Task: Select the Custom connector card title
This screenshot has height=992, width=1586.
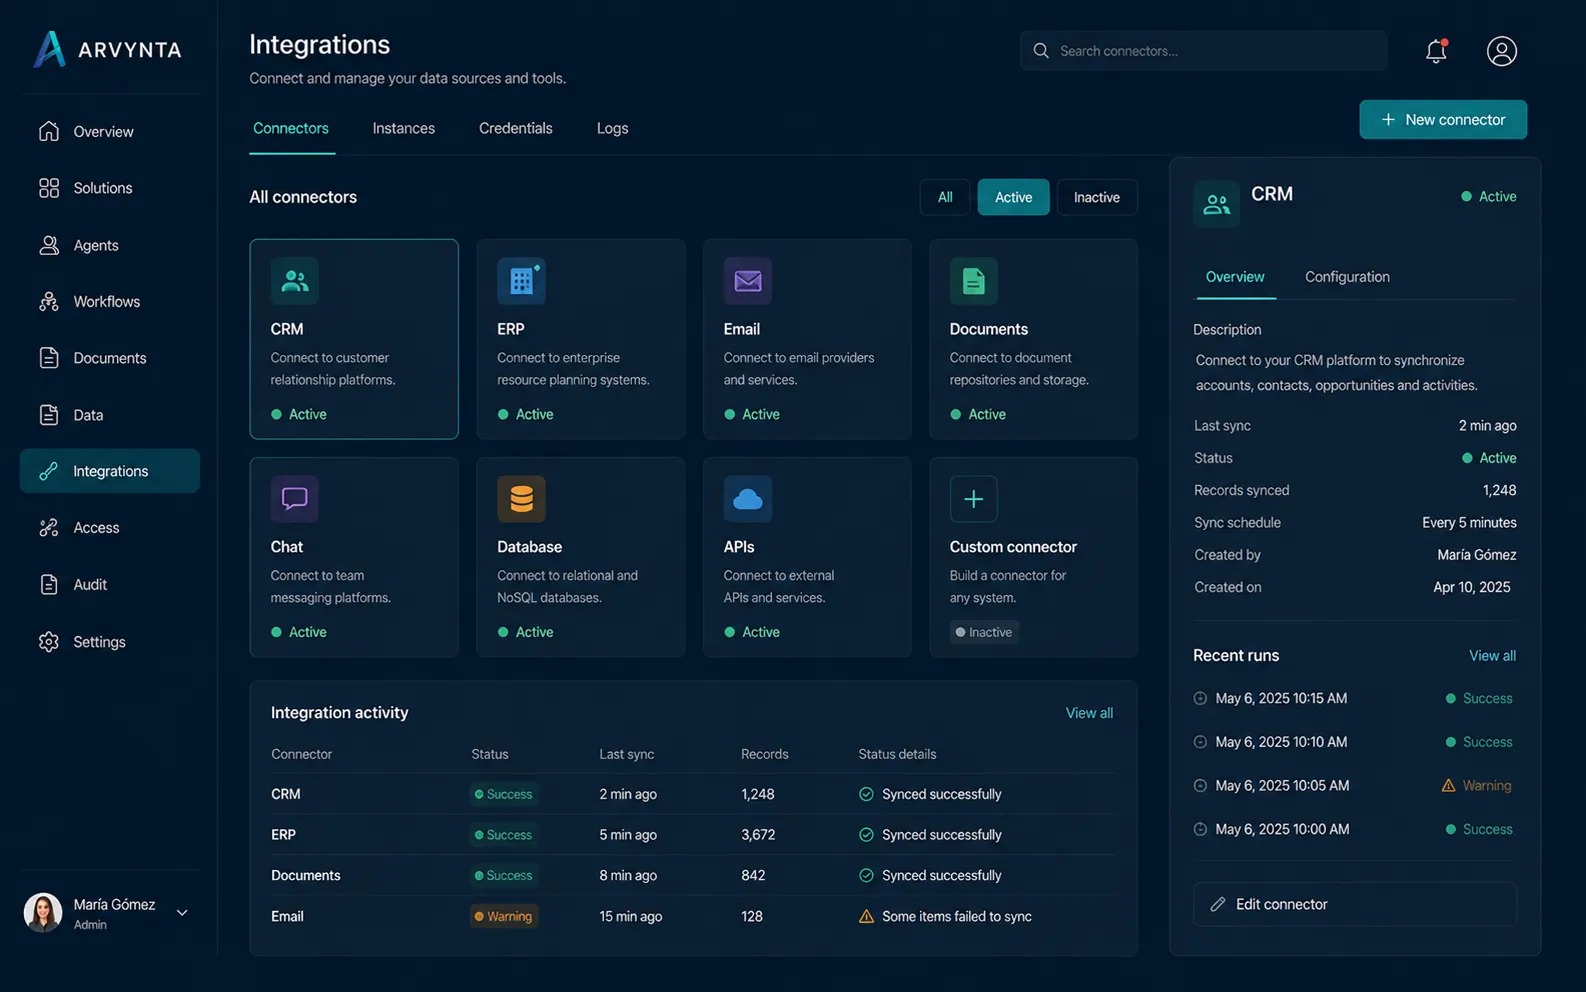Action: tap(1013, 547)
